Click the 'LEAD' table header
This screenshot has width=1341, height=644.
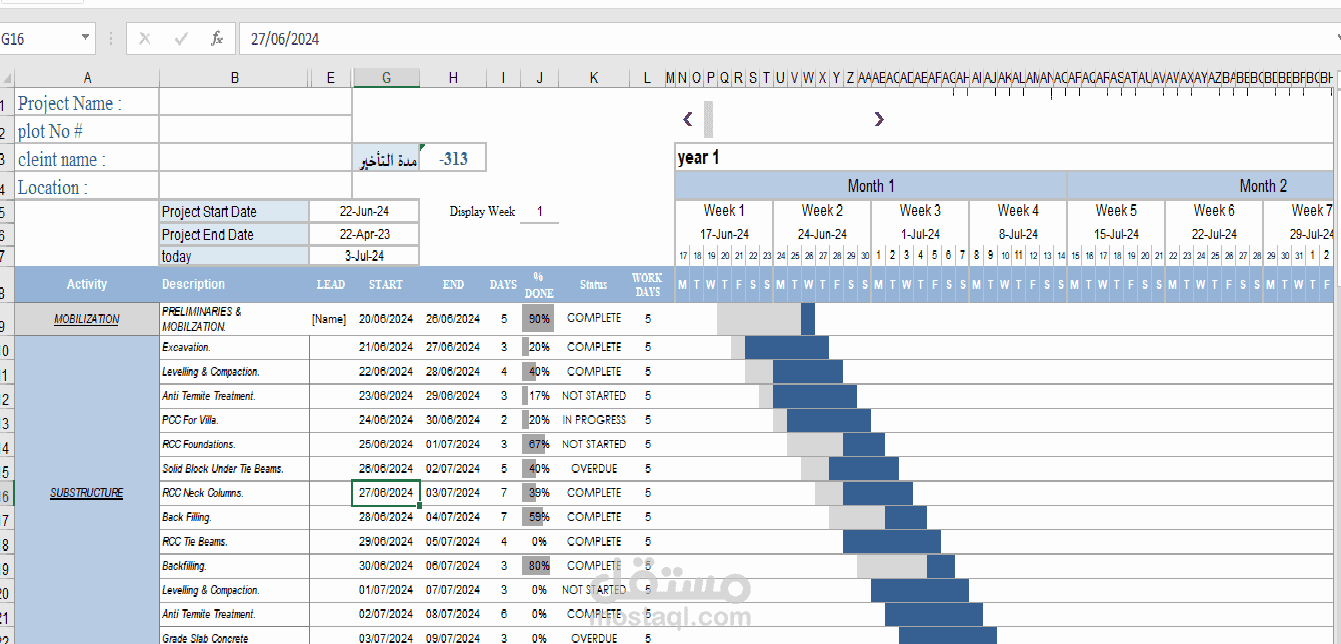coord(331,284)
